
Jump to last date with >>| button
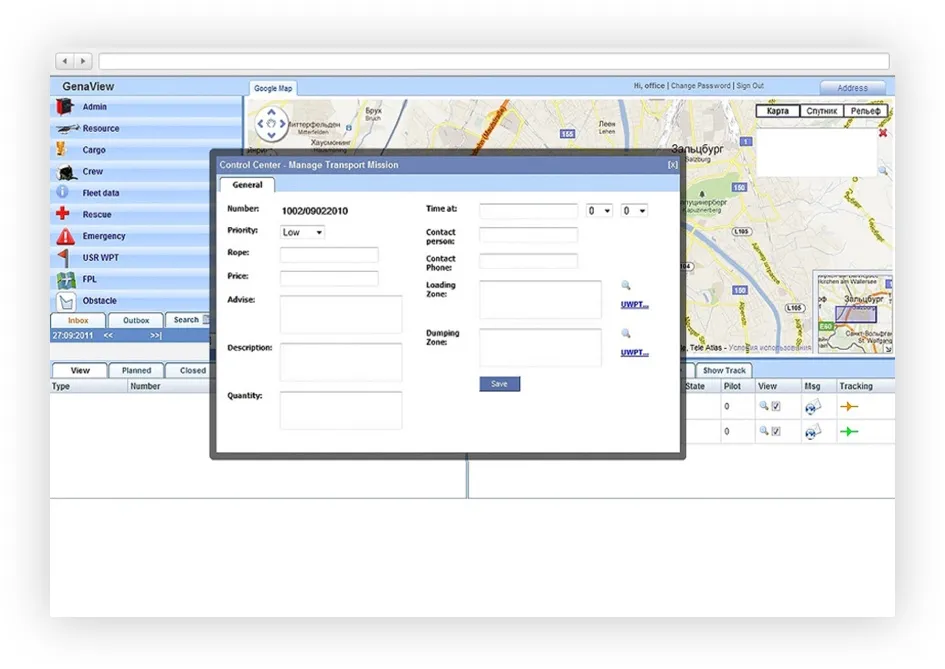[x=156, y=336]
